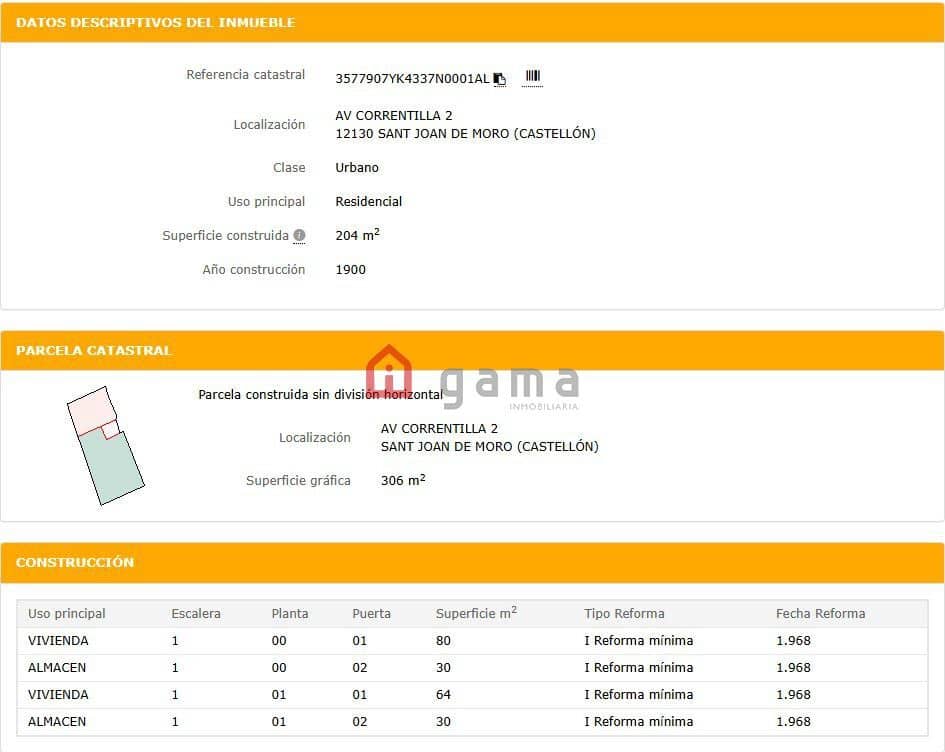Image resolution: width=945 pixels, height=752 pixels.
Task: Click the reference text 3577907YK4337N0001AL
Action: pyautogui.click(x=412, y=79)
